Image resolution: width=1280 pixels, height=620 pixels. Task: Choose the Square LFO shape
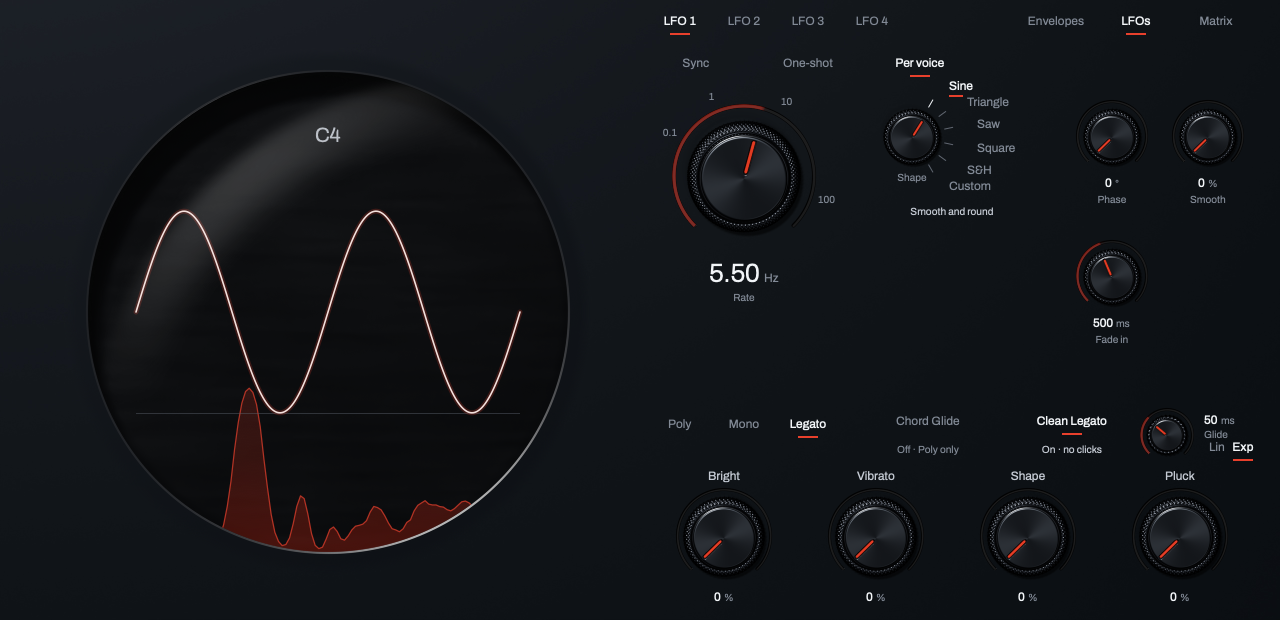(996, 148)
